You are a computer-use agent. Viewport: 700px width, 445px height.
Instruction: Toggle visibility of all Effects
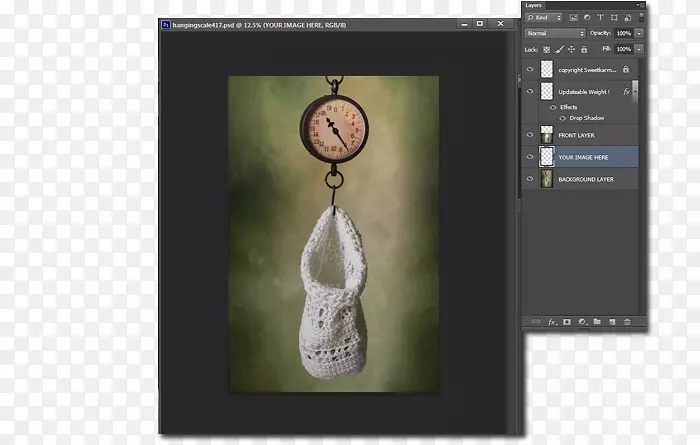pos(553,107)
